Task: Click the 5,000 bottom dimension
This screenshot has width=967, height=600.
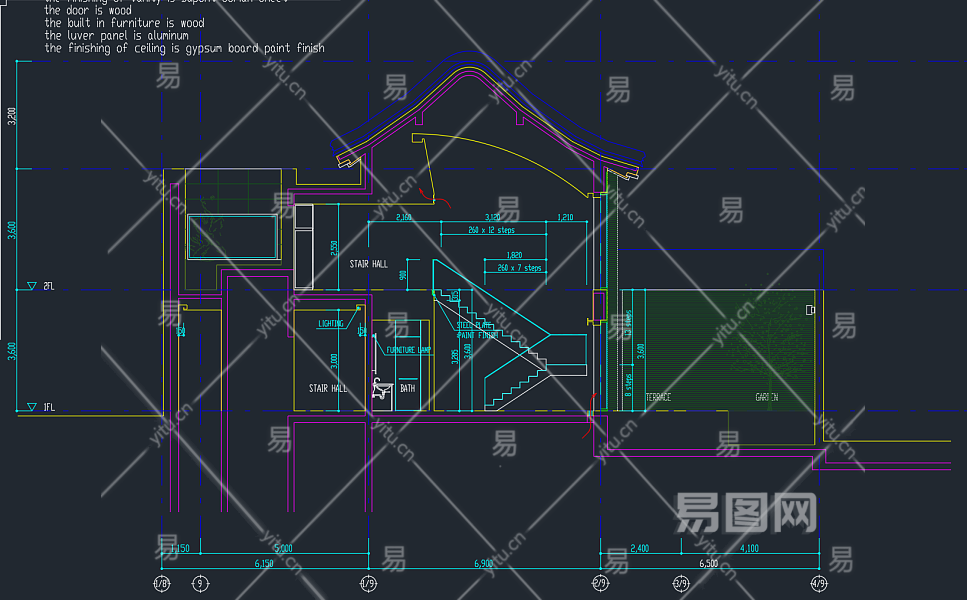Action: coord(283,548)
